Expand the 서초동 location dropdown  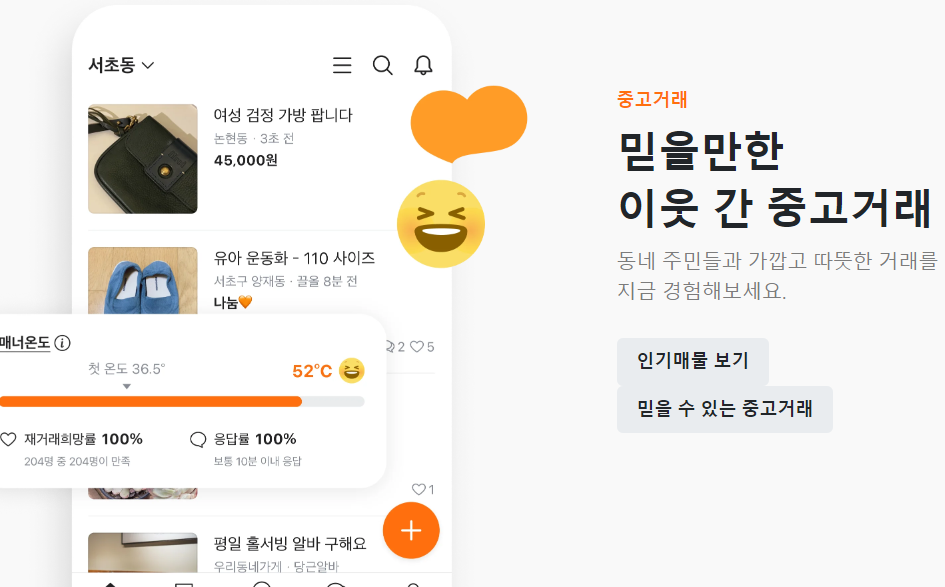pos(121,65)
